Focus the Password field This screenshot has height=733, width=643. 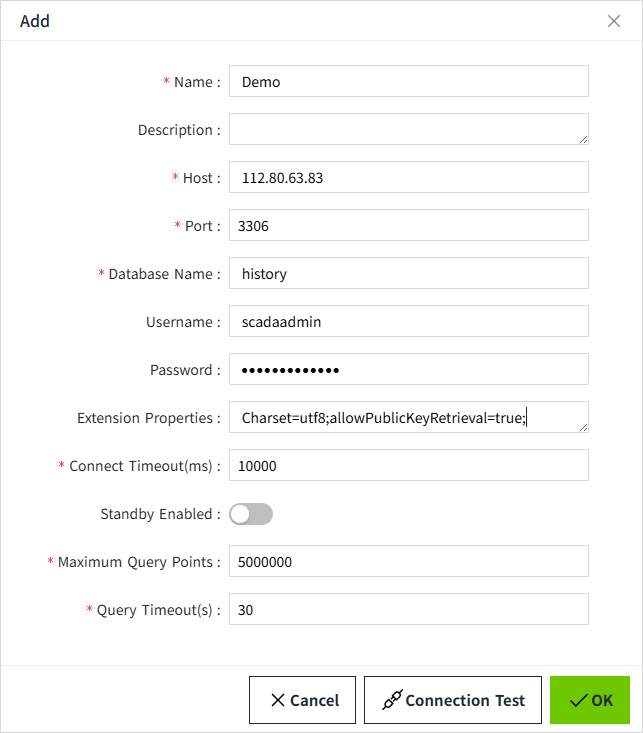coord(408,370)
